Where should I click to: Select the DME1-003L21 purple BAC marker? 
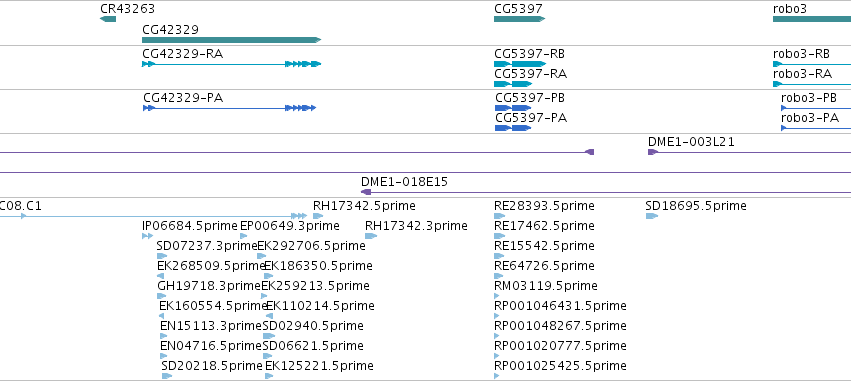pyautogui.click(x=653, y=152)
